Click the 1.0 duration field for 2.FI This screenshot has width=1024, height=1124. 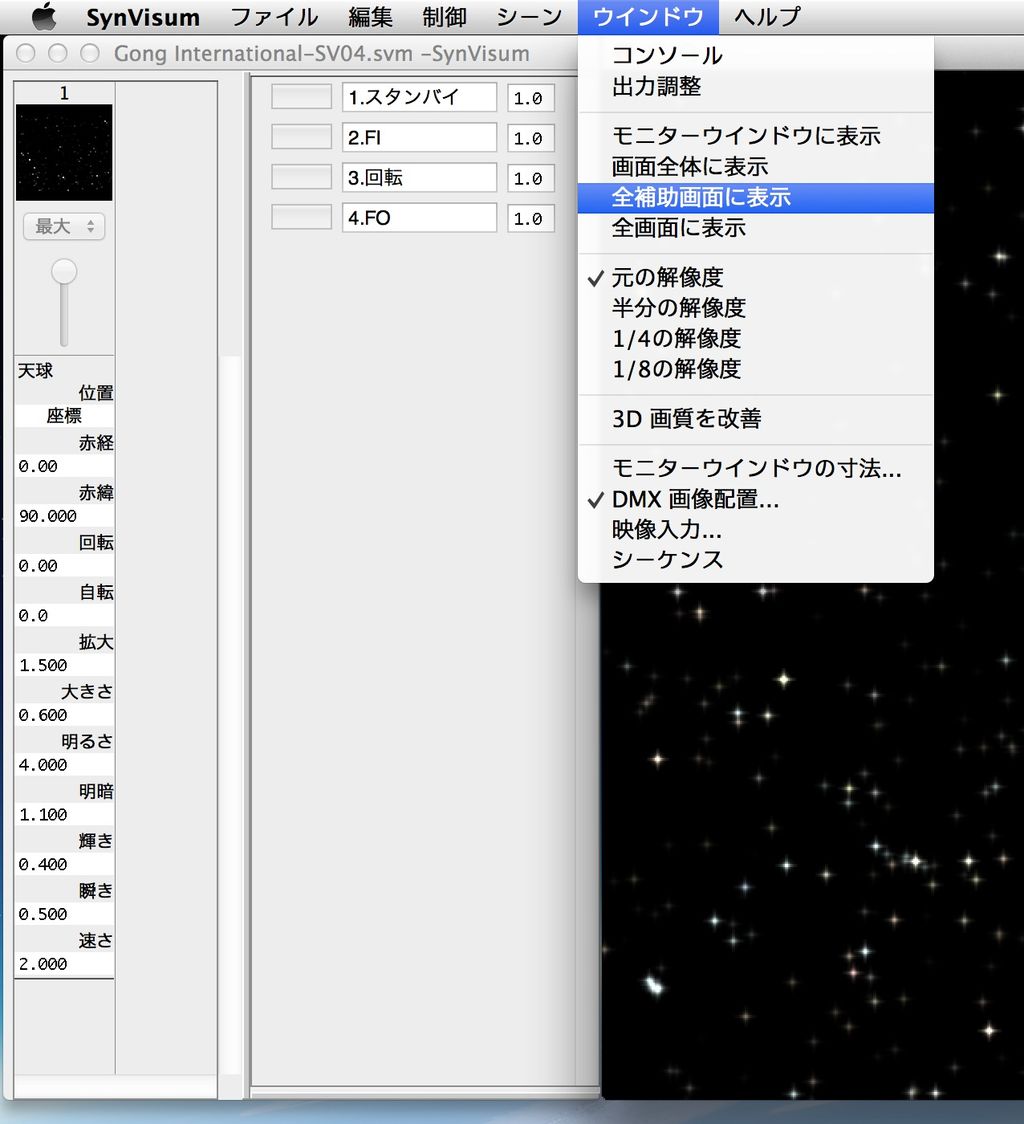531,138
